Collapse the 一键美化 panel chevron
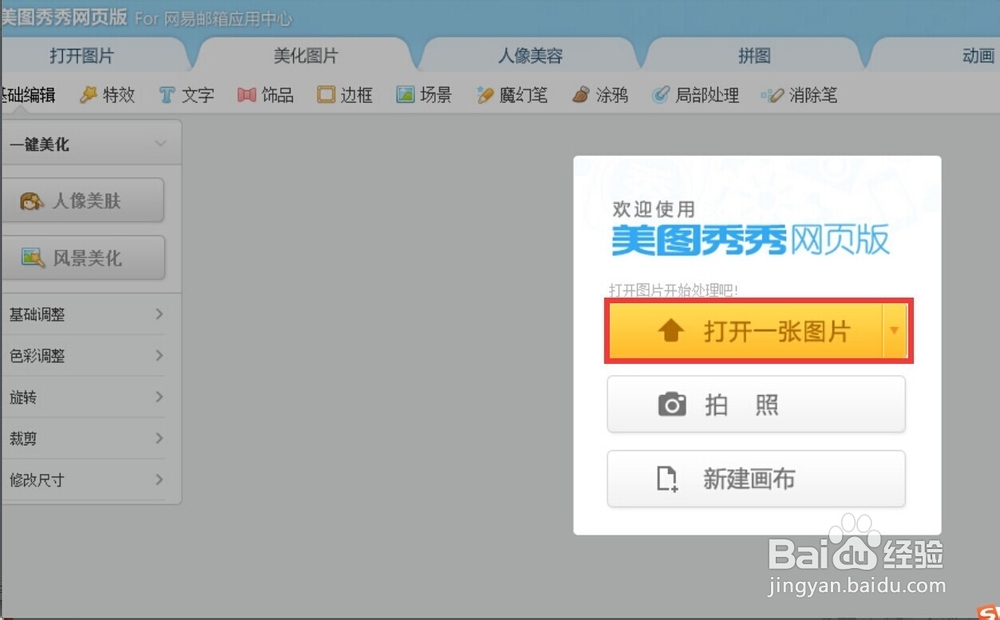The height and width of the screenshot is (620, 1000). (161, 144)
